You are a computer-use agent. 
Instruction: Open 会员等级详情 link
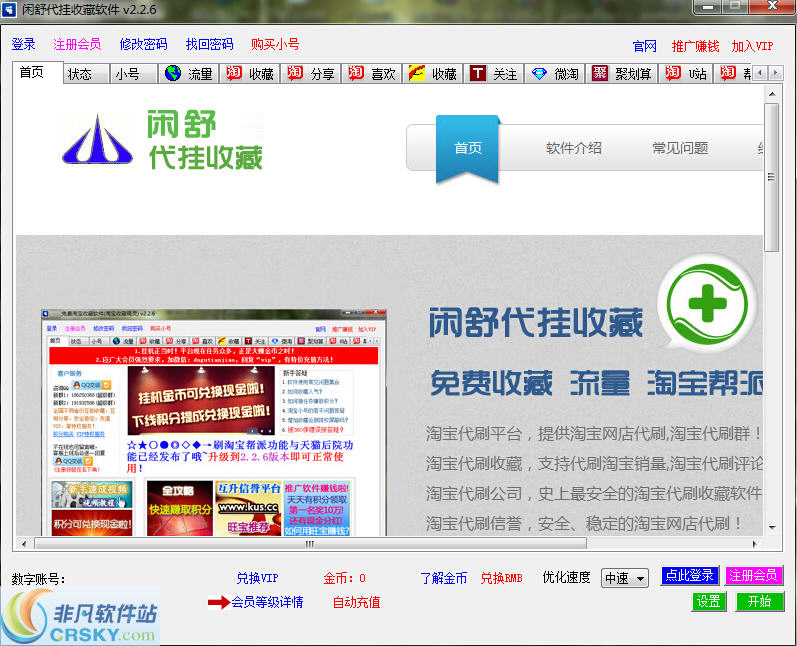(267, 602)
